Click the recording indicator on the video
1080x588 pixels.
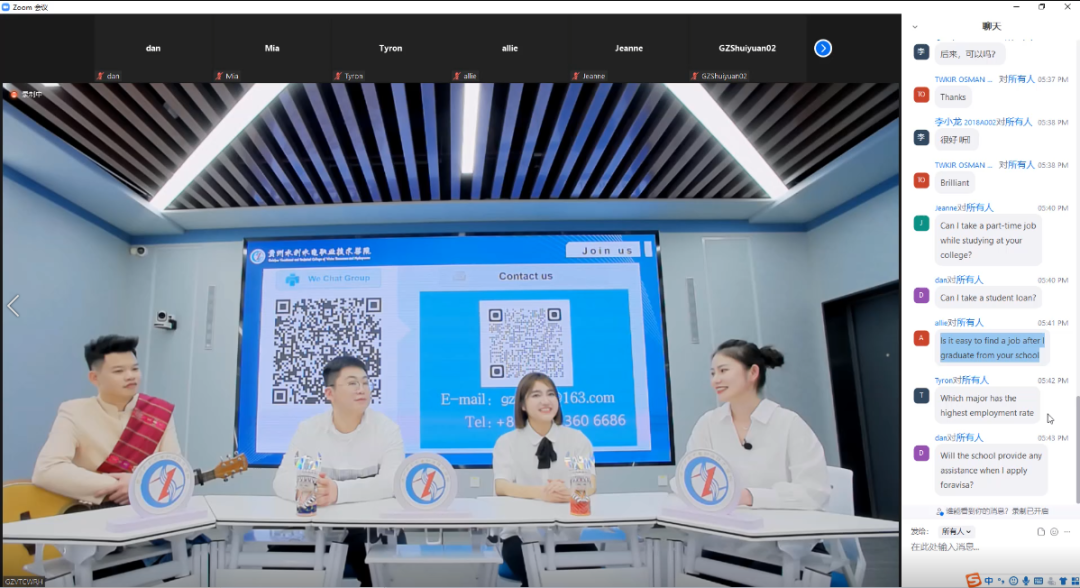[x=25, y=94]
